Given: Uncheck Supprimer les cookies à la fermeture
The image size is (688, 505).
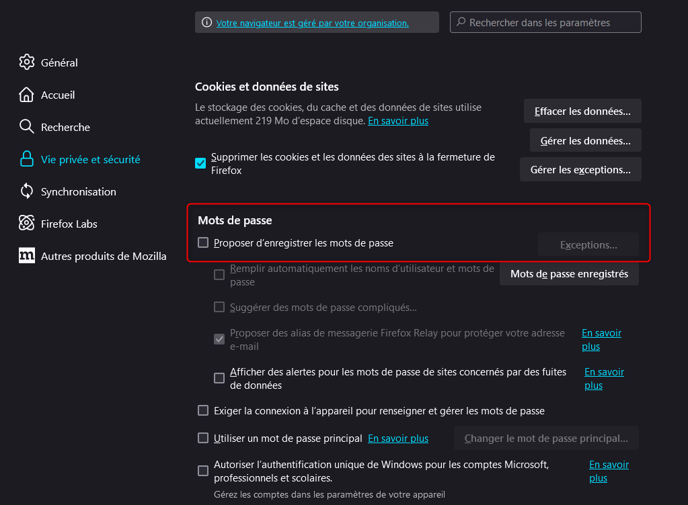Looking at the screenshot, I should click(201, 163).
